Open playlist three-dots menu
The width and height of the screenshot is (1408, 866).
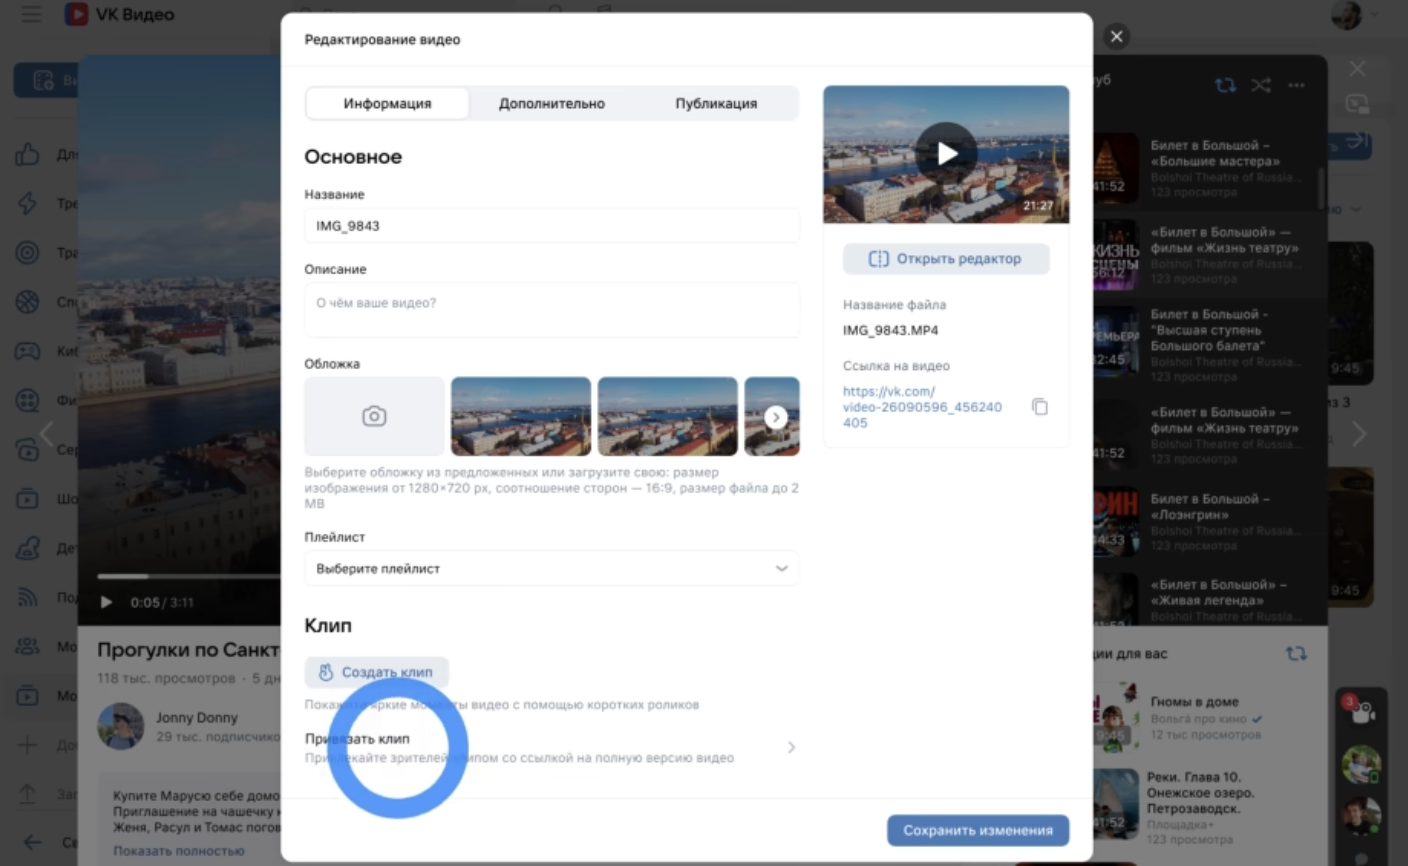pyautogui.click(x=1296, y=85)
